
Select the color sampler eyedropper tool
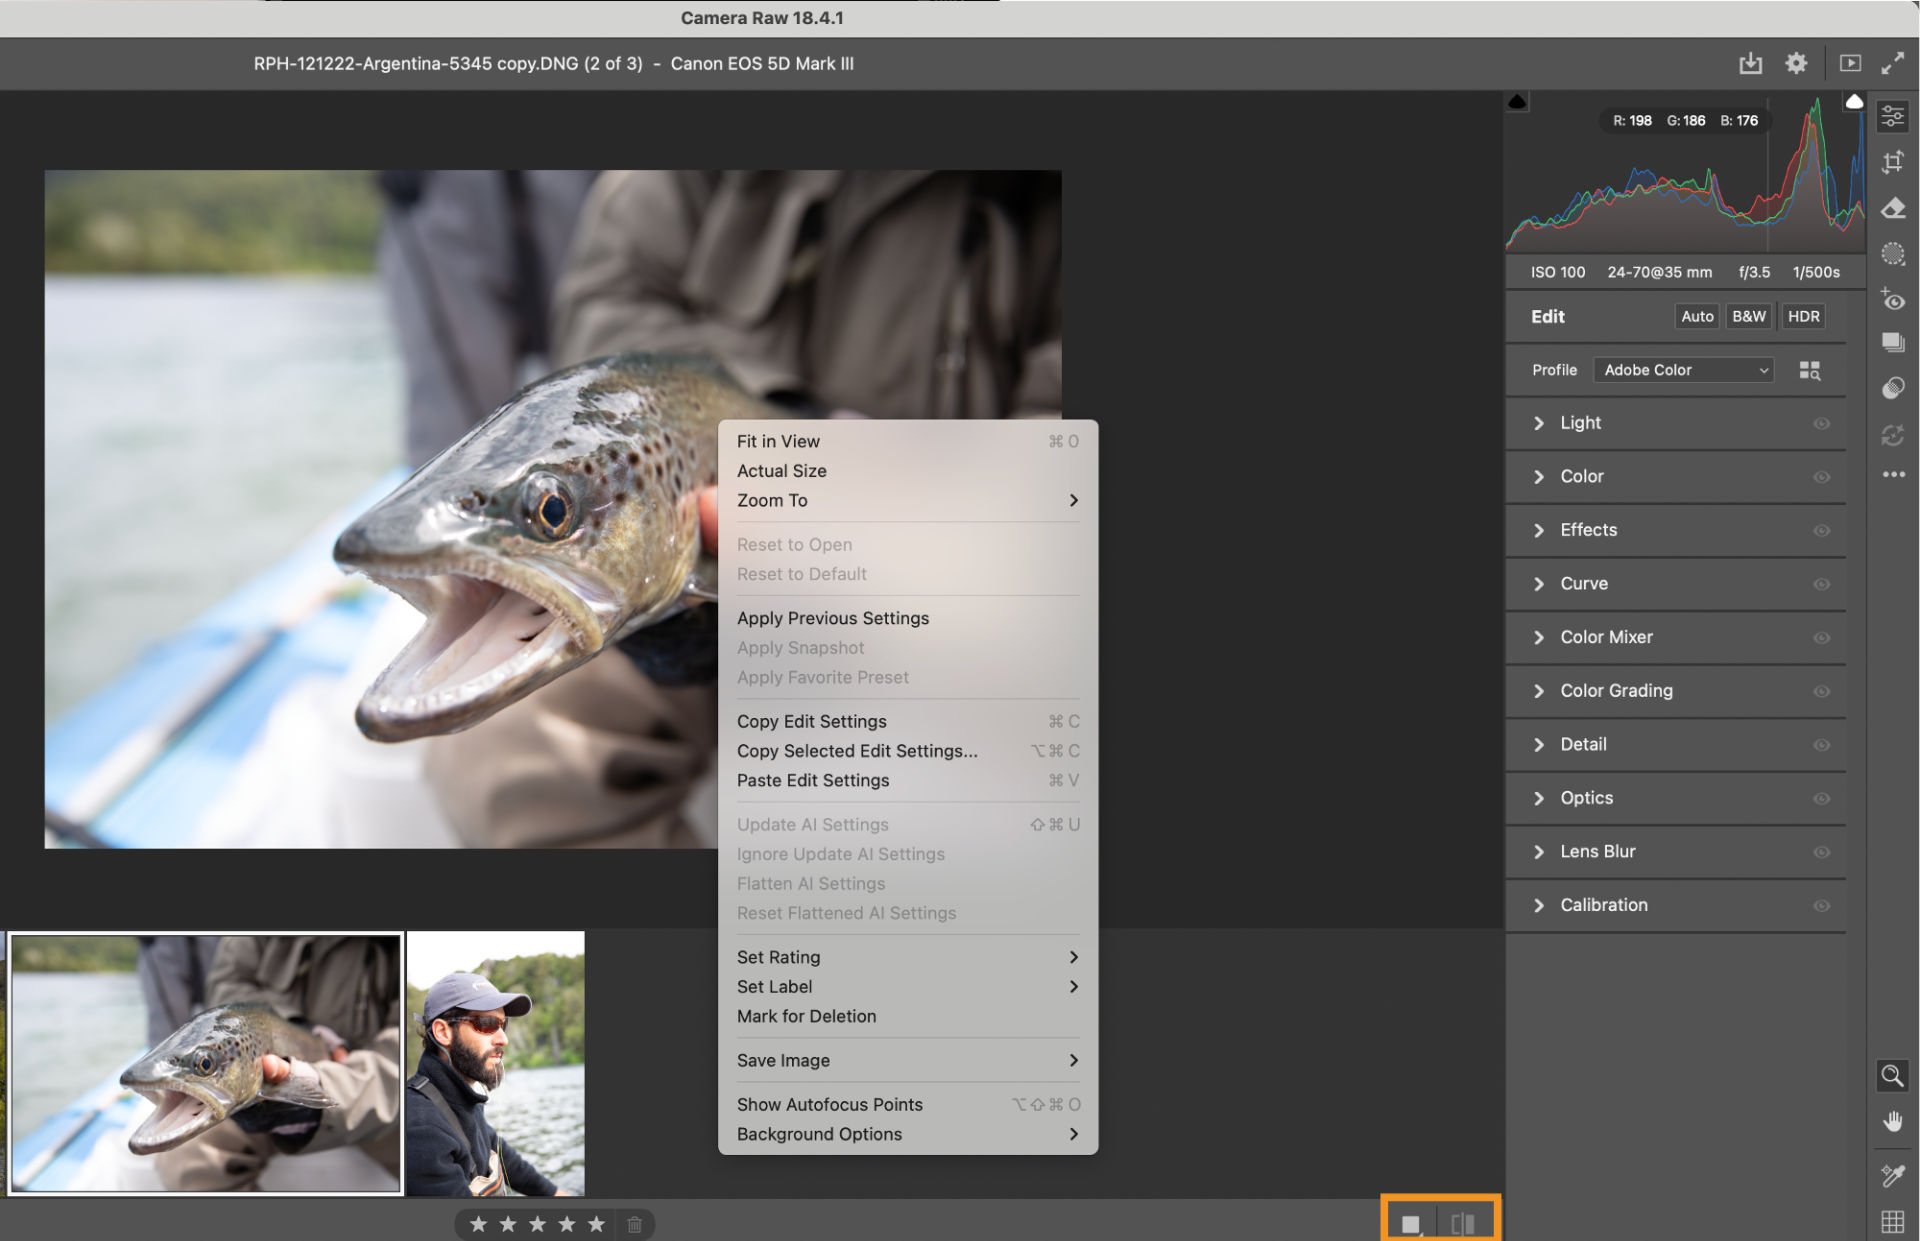click(1892, 1176)
